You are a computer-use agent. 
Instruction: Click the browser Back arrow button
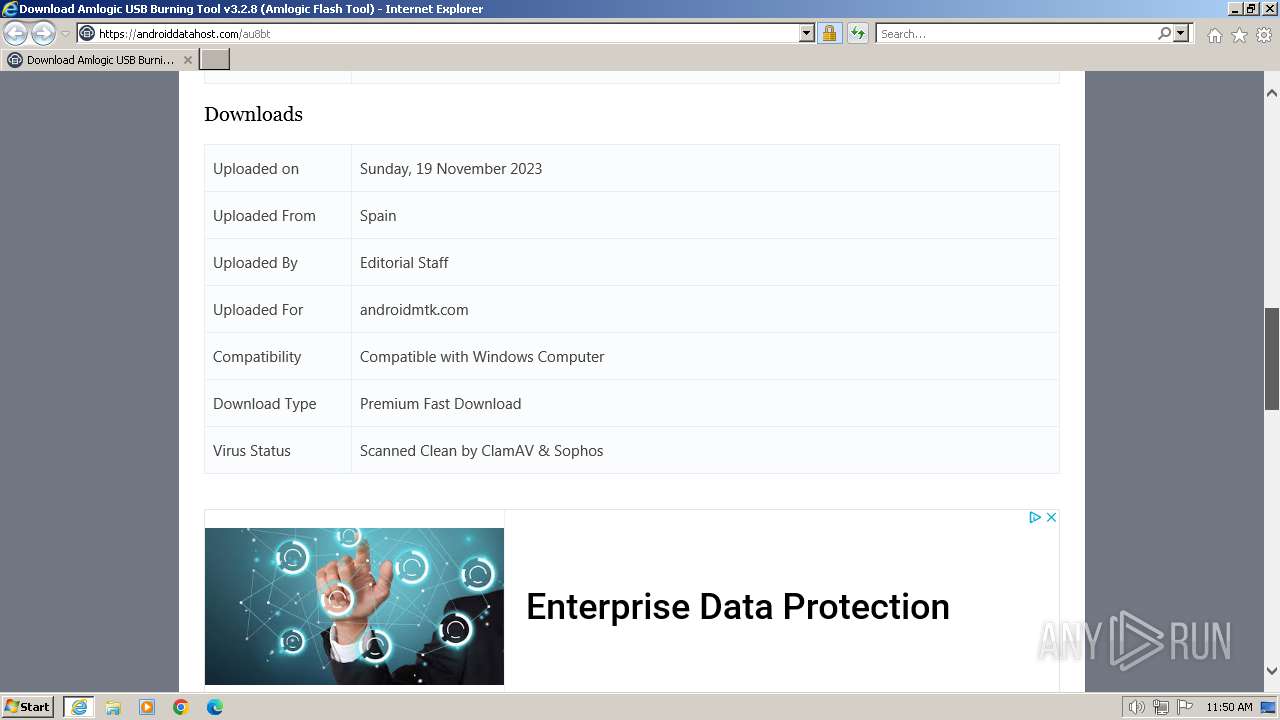coord(15,33)
